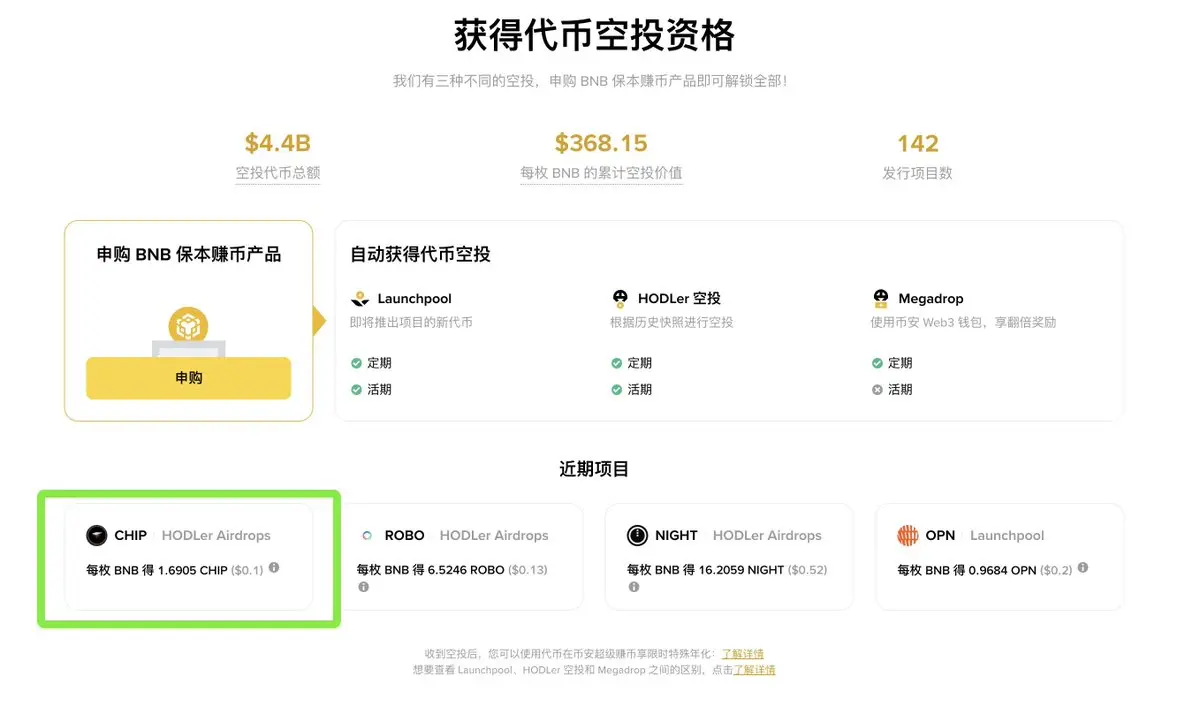This screenshot has width=1200, height=707.
Task: Click info icon under ROBO amount
Action: coord(363,587)
